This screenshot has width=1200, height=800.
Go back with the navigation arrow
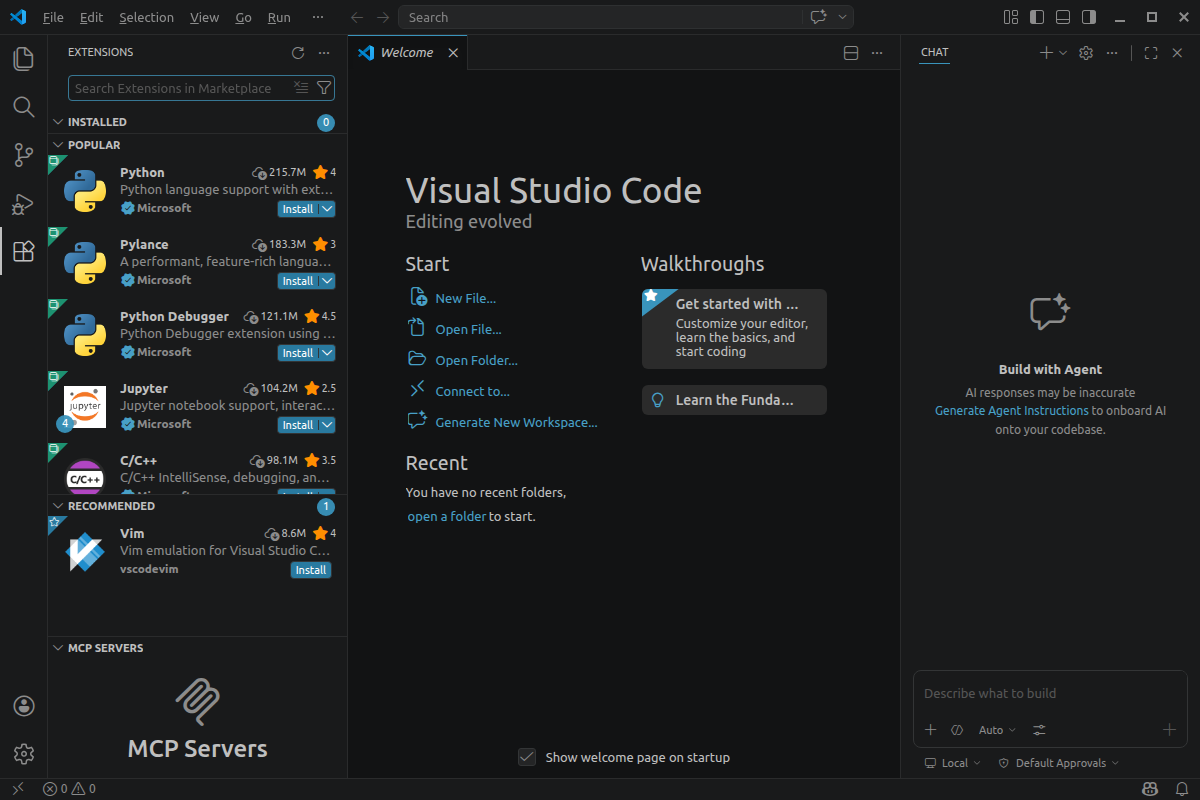click(357, 17)
